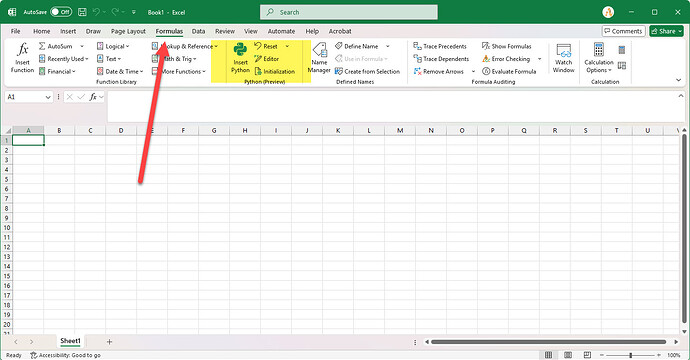Add a new sheet with plus button

pyautogui.click(x=110, y=342)
